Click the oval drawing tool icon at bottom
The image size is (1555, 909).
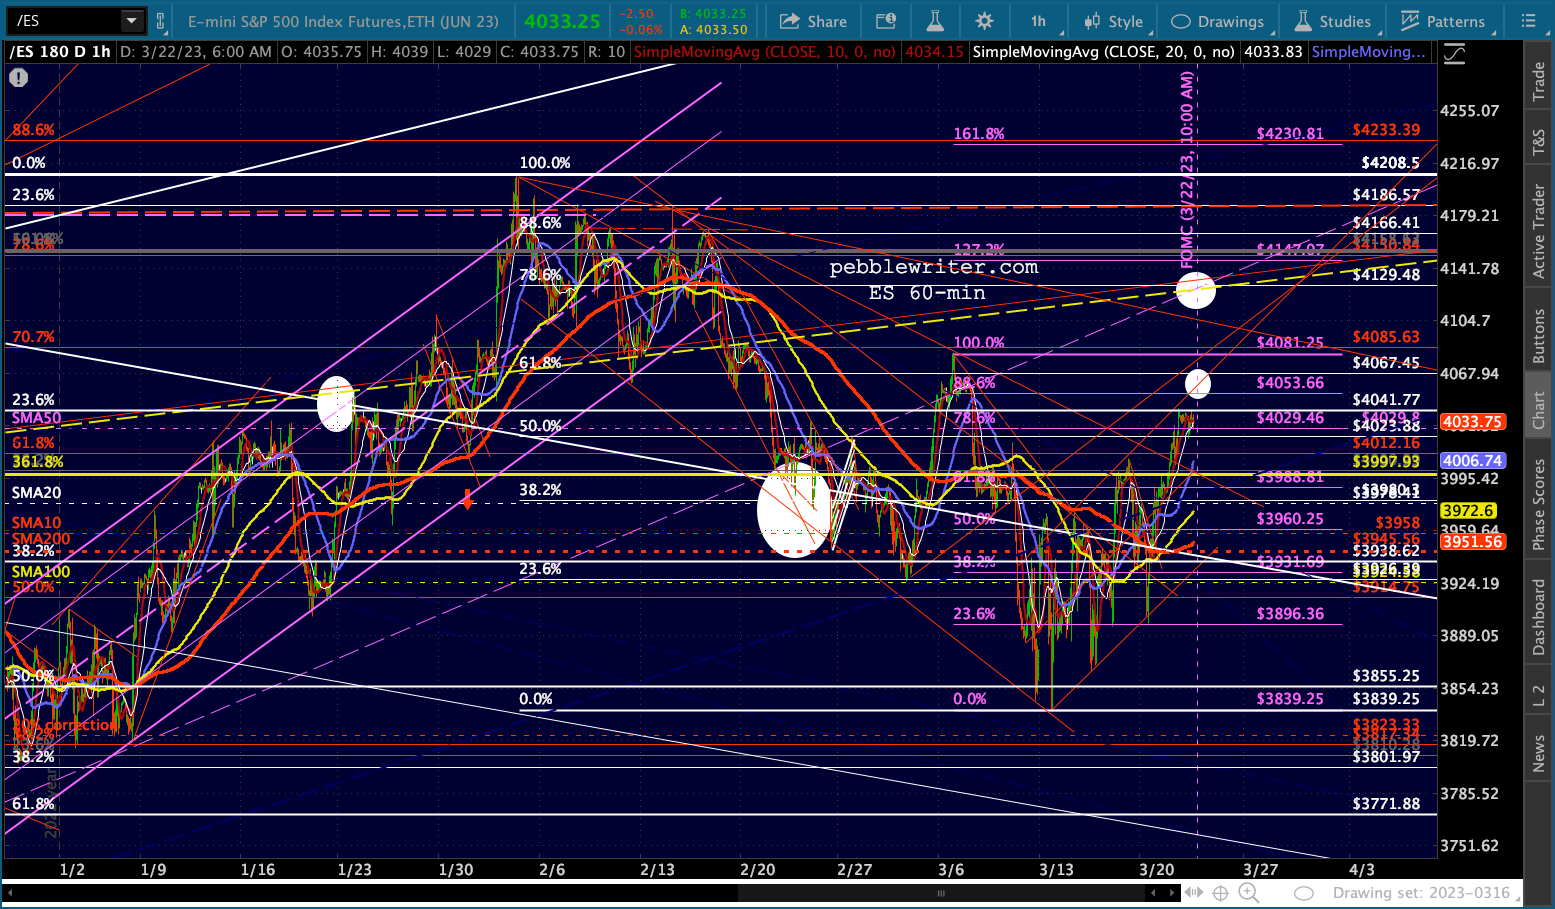[x=1303, y=893]
